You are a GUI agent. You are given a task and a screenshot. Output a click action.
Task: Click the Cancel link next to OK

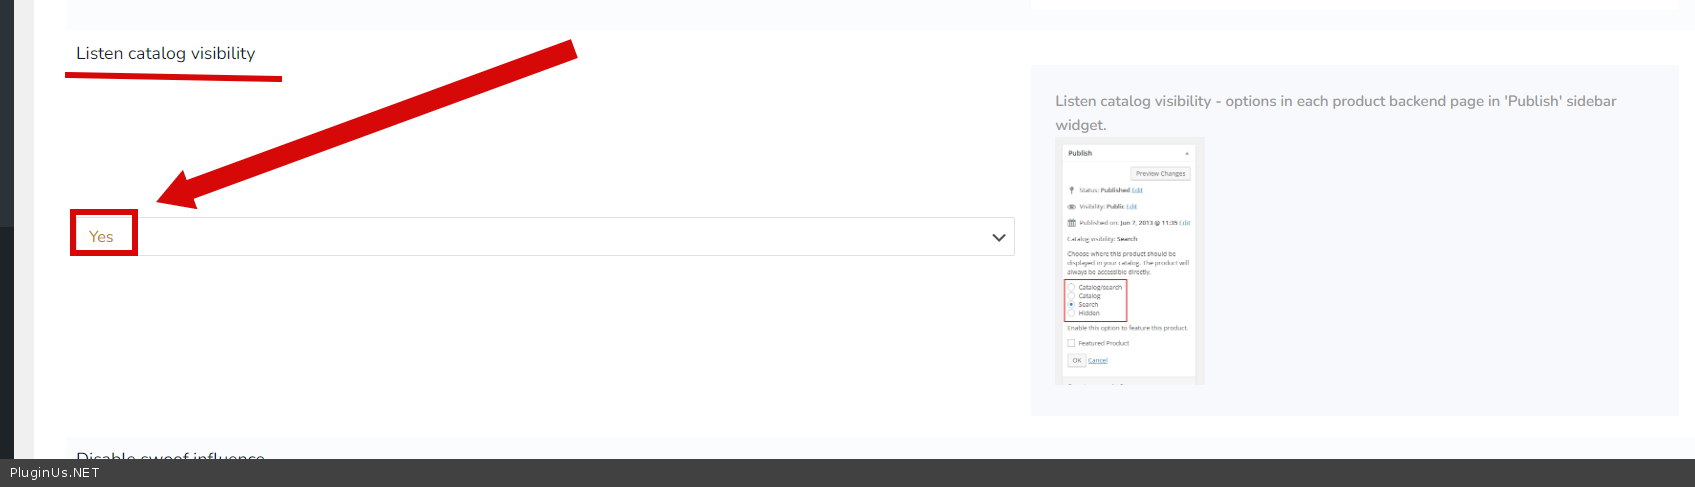click(1097, 361)
